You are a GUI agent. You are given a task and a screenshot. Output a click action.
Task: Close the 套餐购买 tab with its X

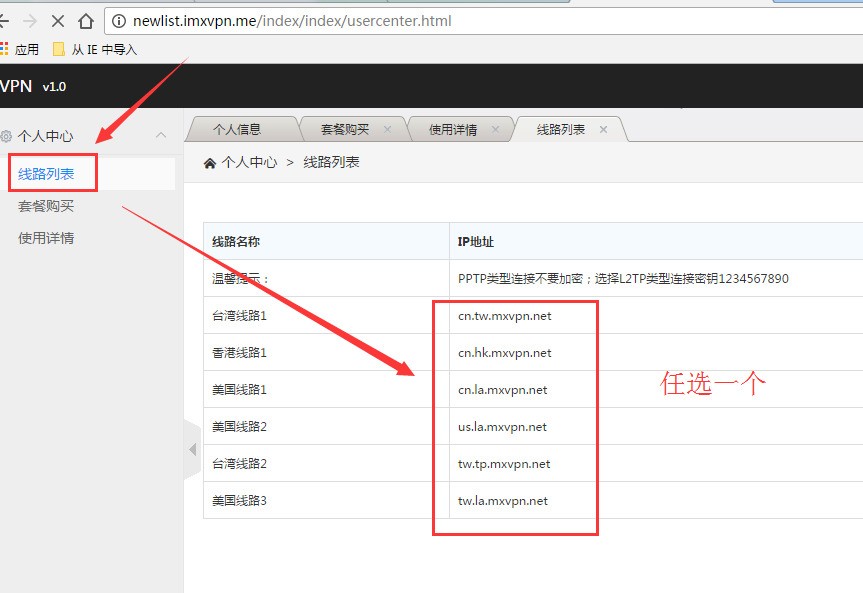pos(387,129)
